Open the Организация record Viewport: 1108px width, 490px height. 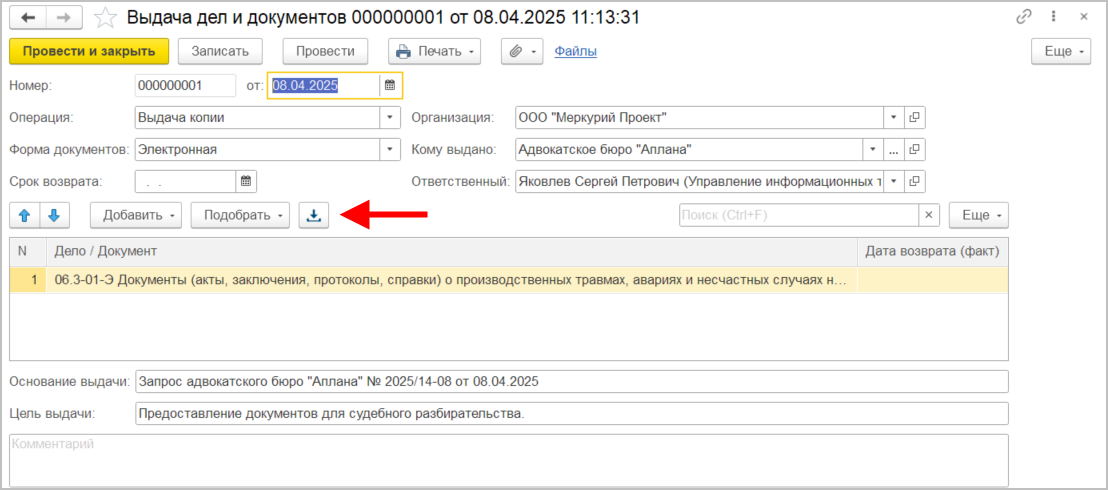click(914, 117)
